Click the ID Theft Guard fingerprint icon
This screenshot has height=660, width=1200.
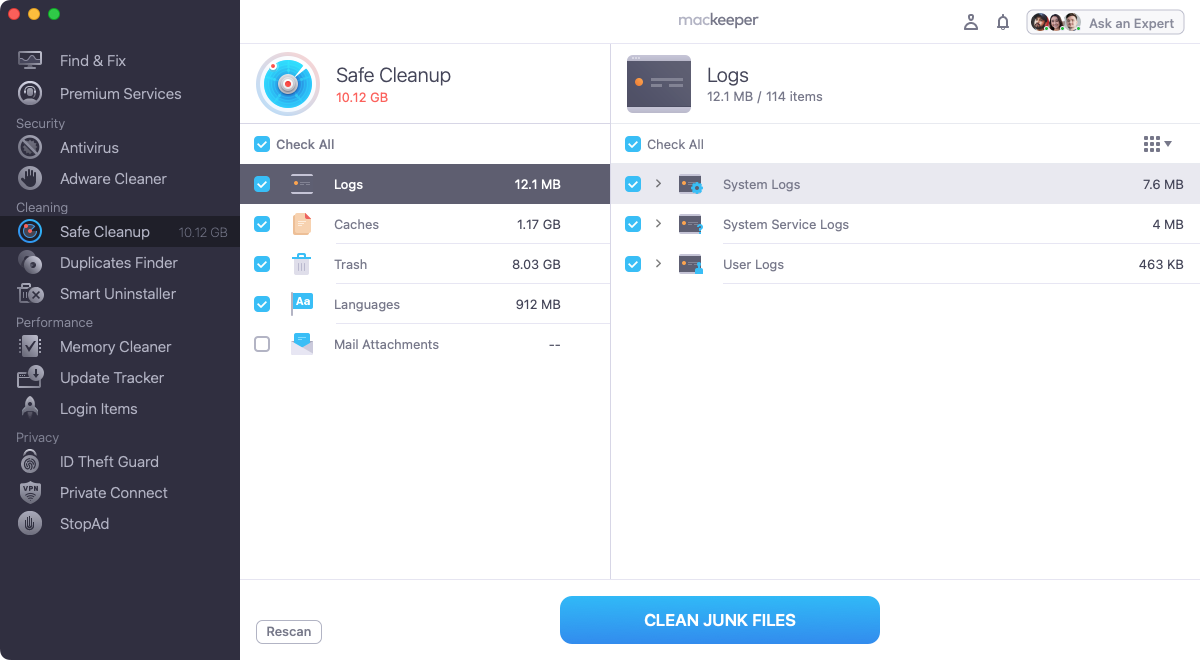pyautogui.click(x=30, y=461)
